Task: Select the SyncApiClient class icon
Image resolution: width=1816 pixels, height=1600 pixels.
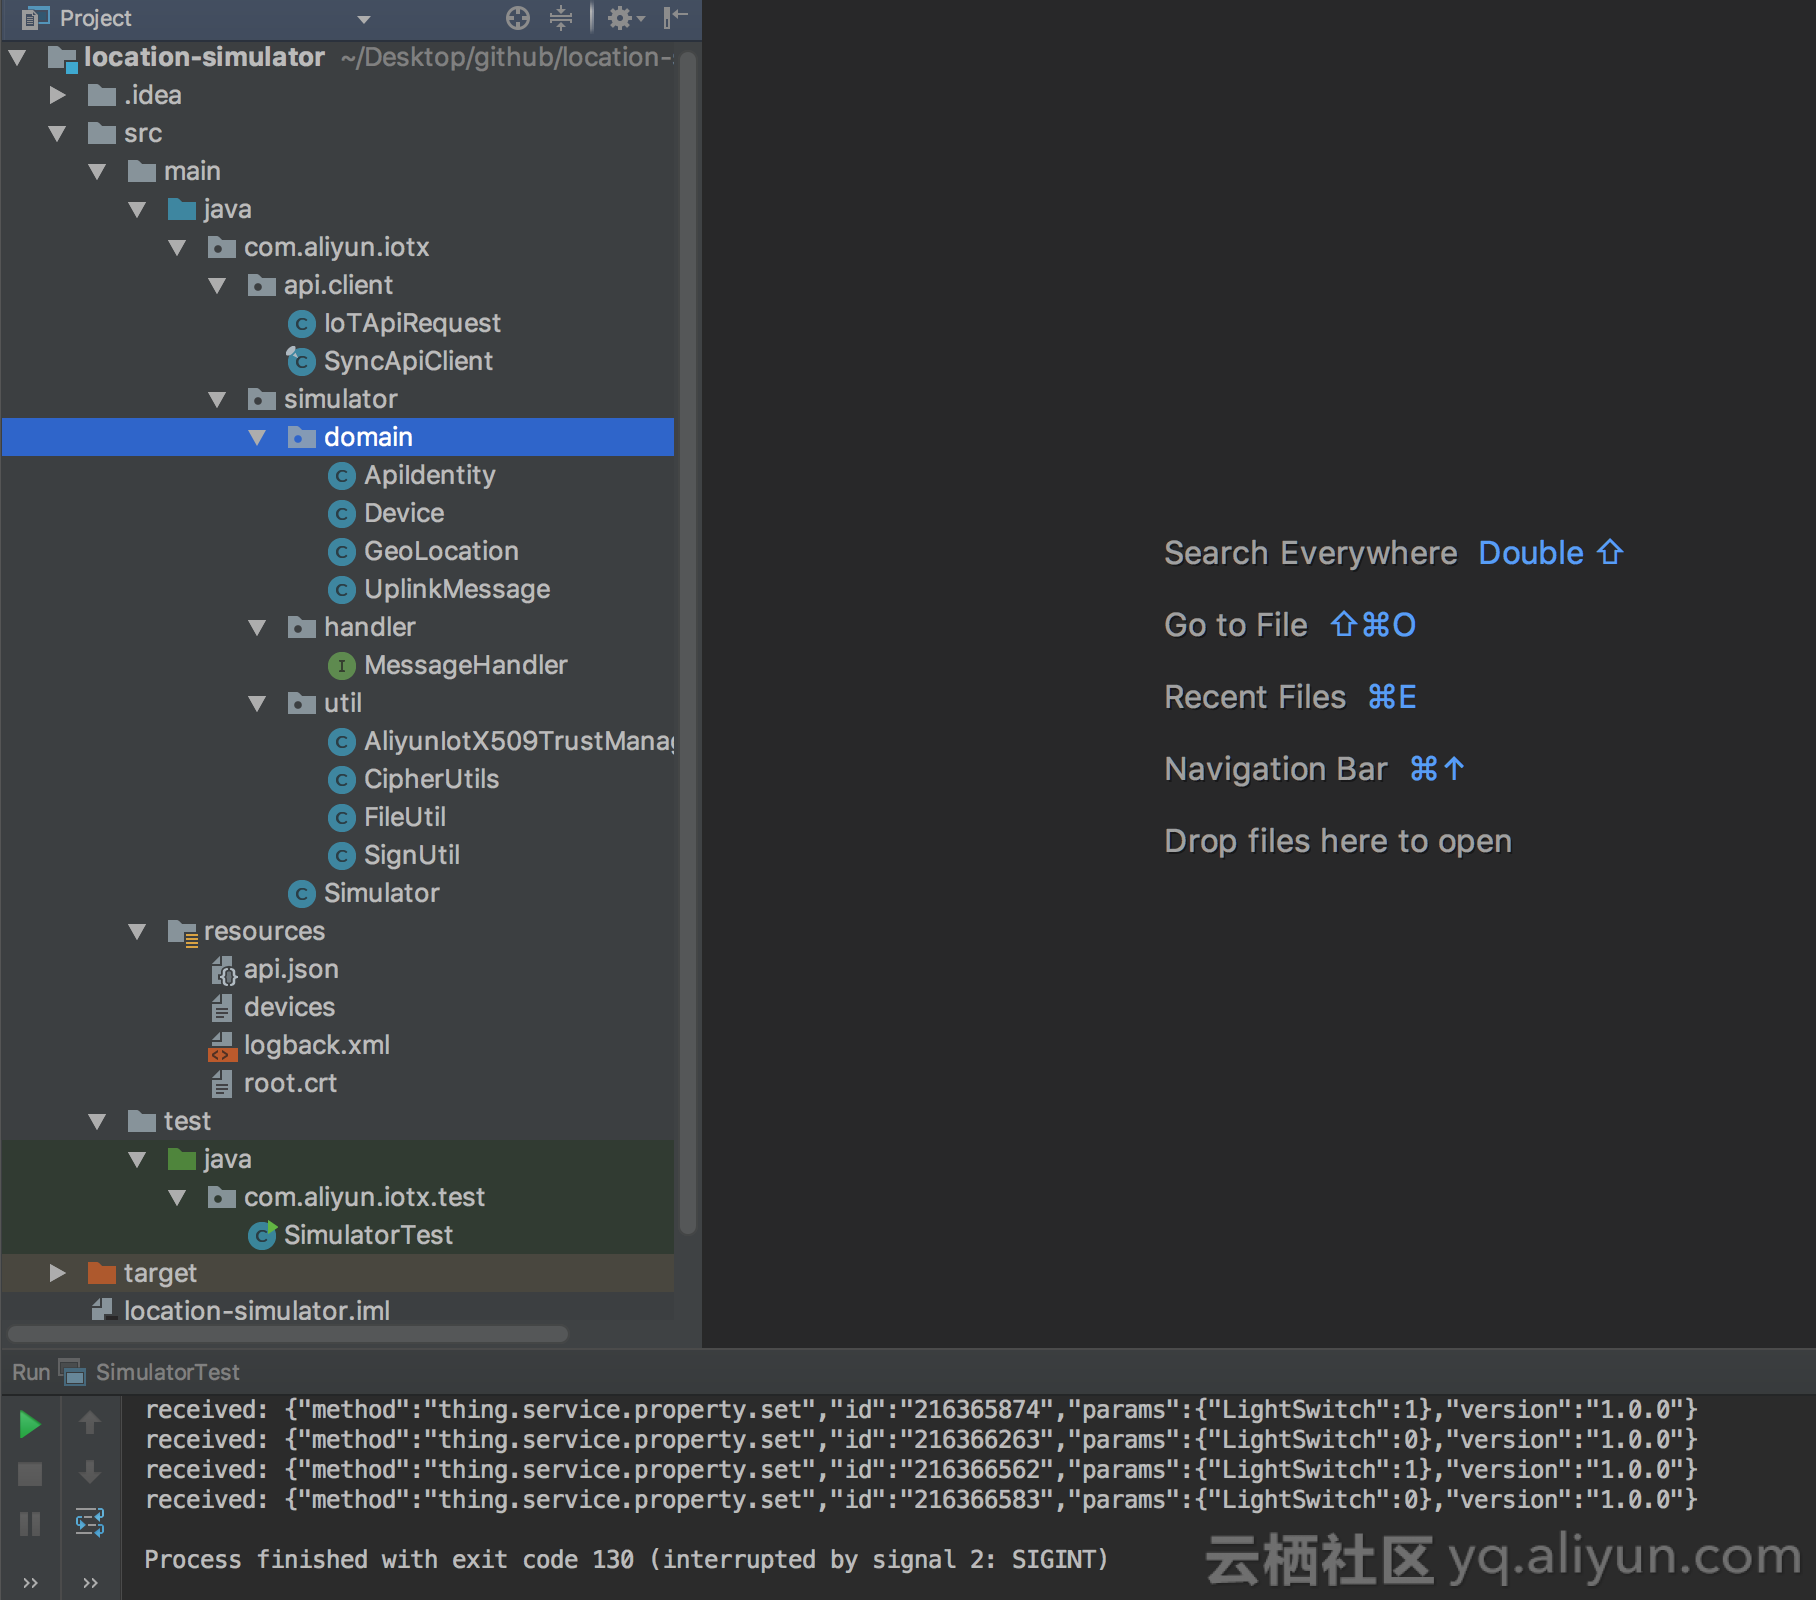Action: pos(301,360)
